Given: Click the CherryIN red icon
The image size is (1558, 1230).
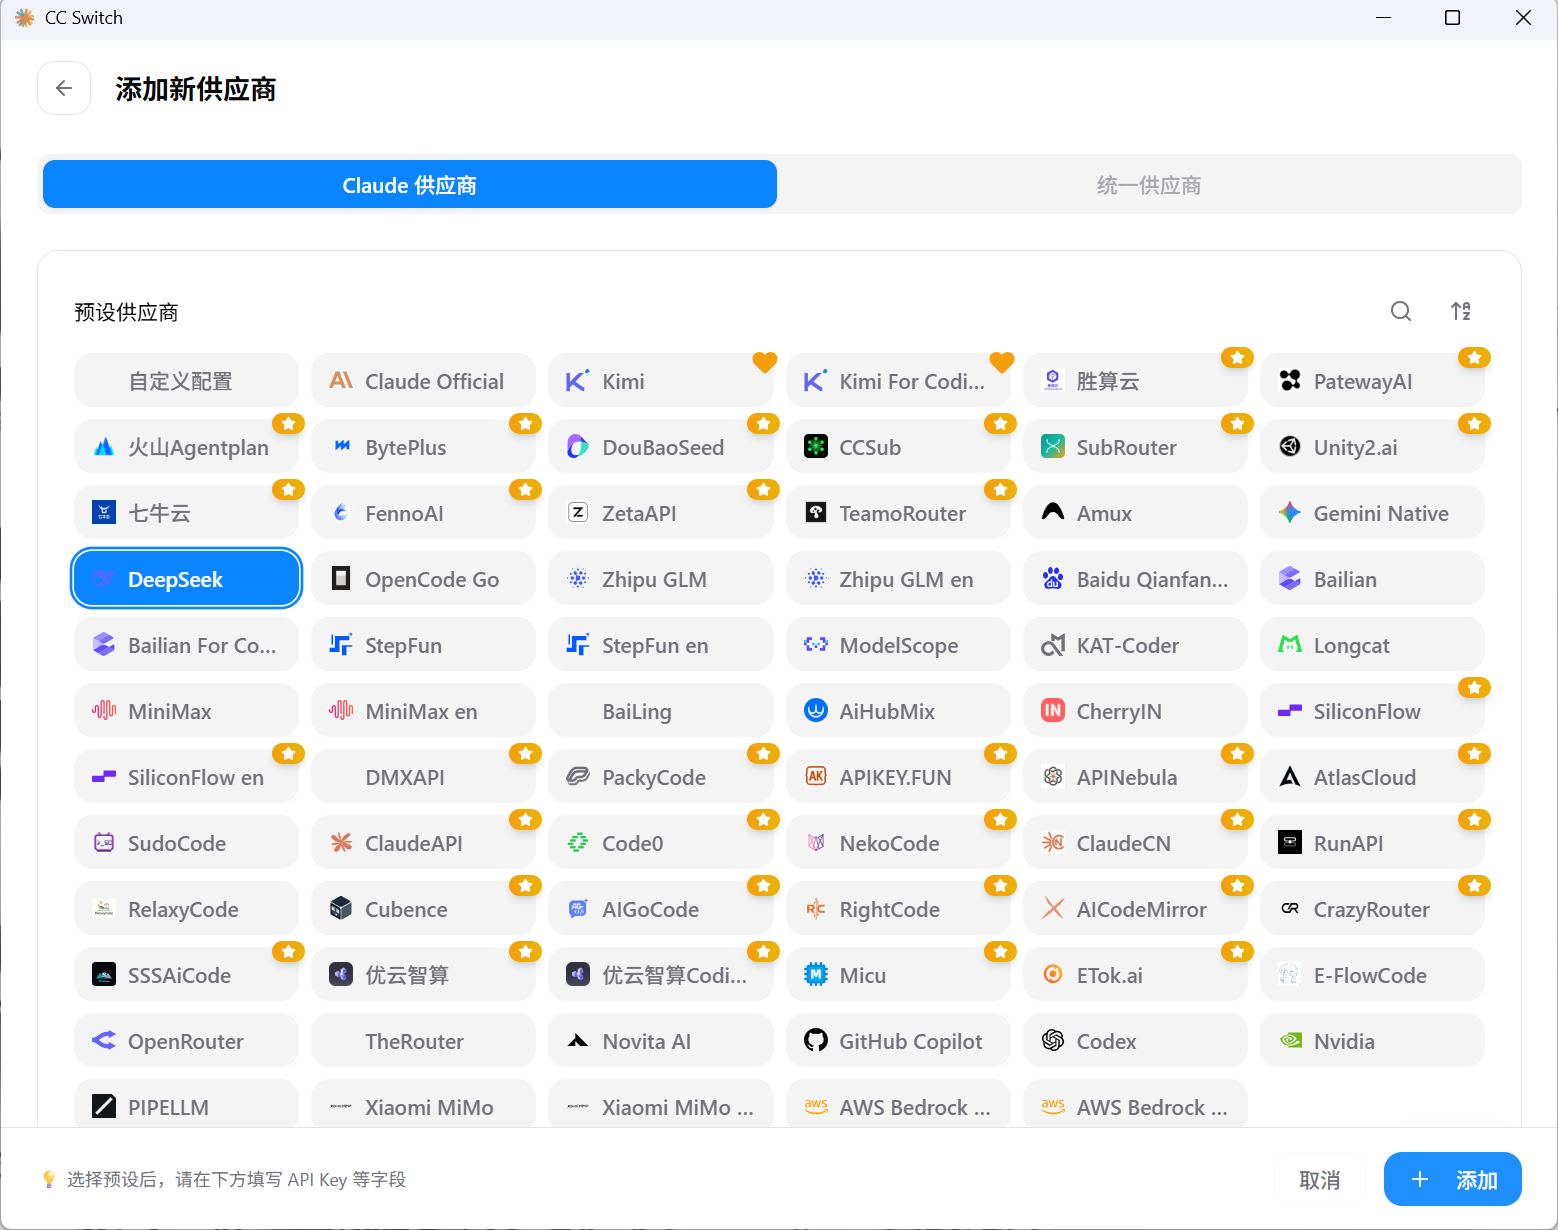Looking at the screenshot, I should point(1053,711).
